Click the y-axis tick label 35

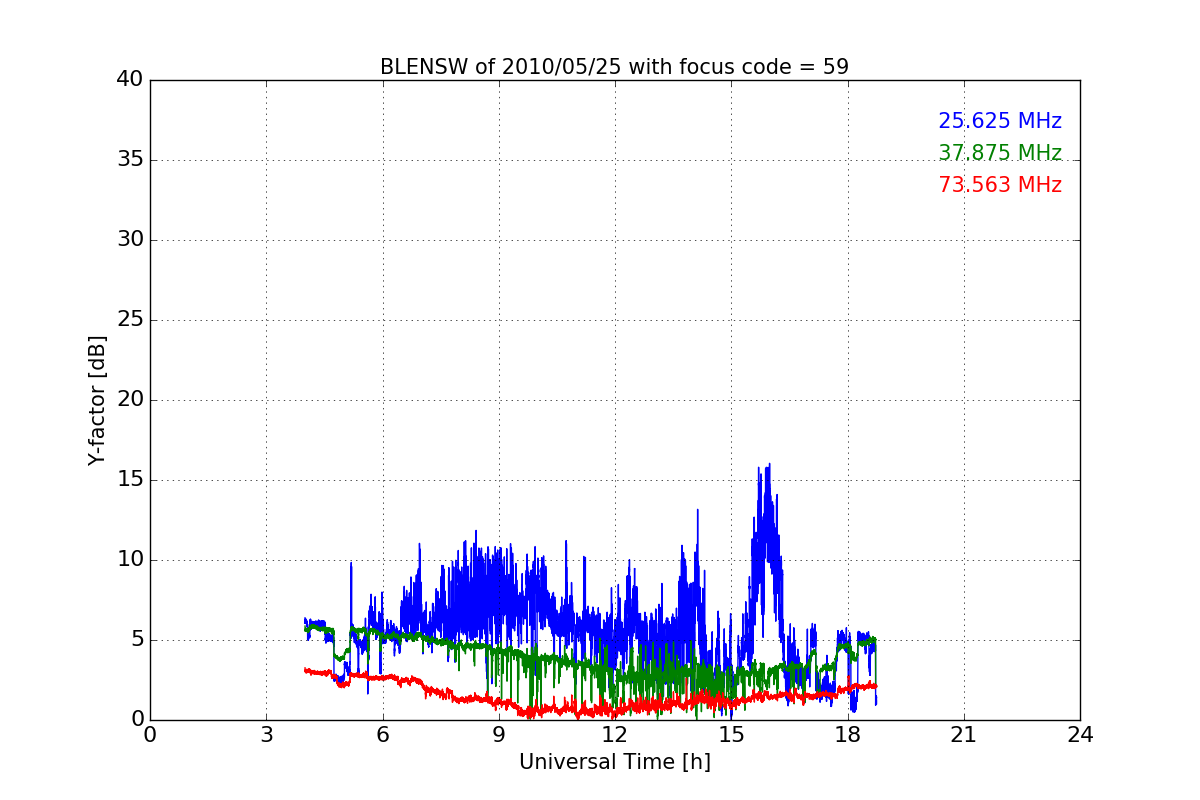(130, 160)
